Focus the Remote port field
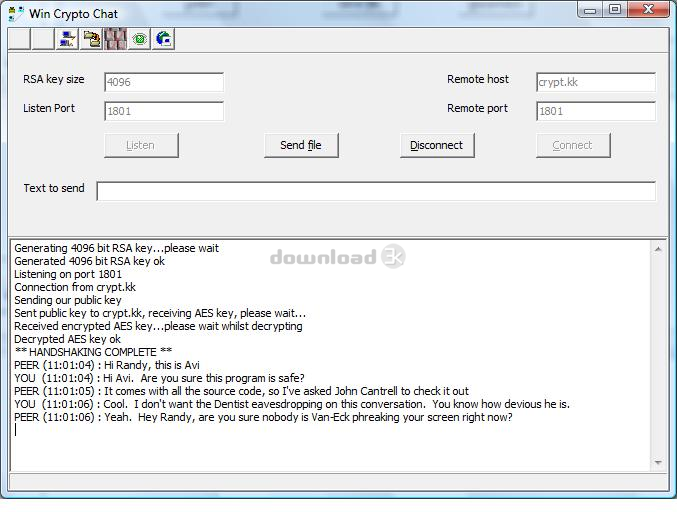Viewport: 677px width, 512px height. pos(596,111)
